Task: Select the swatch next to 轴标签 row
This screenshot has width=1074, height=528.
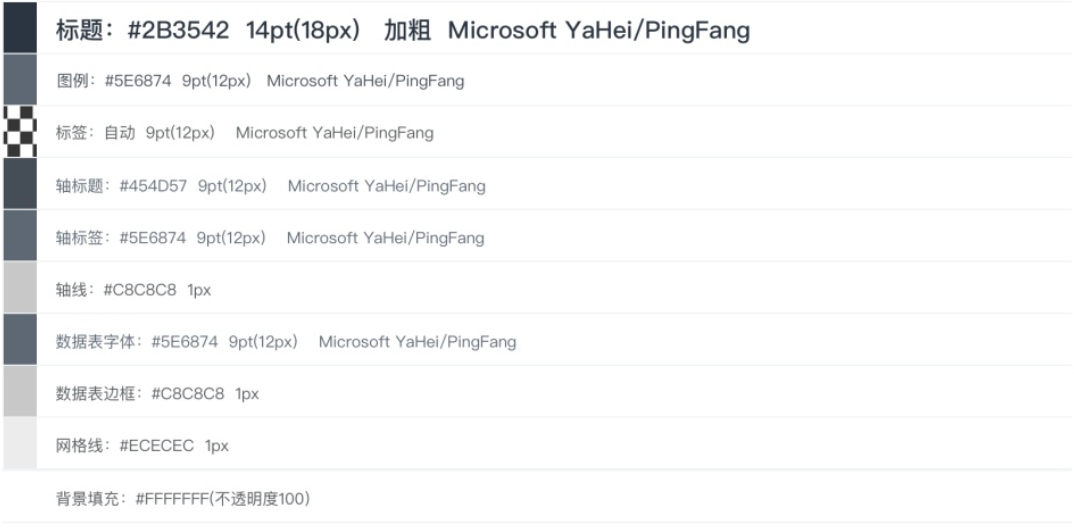Action: pos(18,237)
